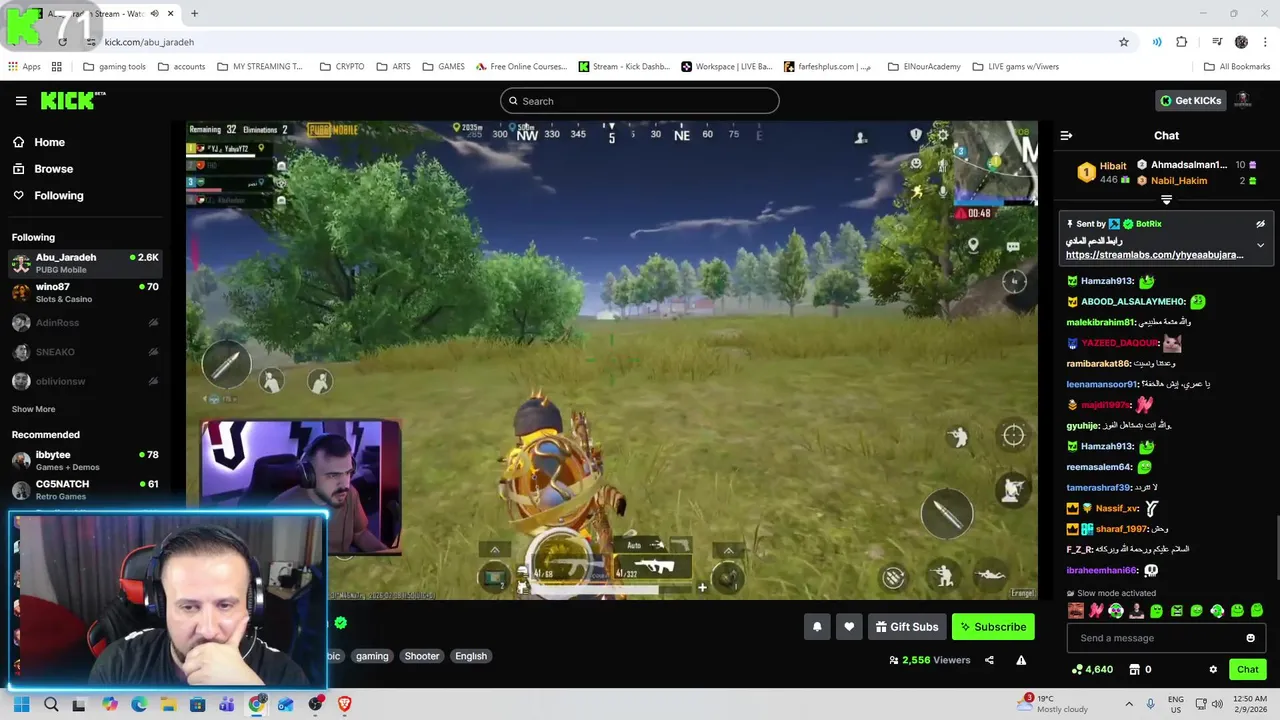Image resolution: width=1280 pixels, height=720 pixels.
Task: Open the channel points 4,640 balance
Action: pyautogui.click(x=1091, y=669)
